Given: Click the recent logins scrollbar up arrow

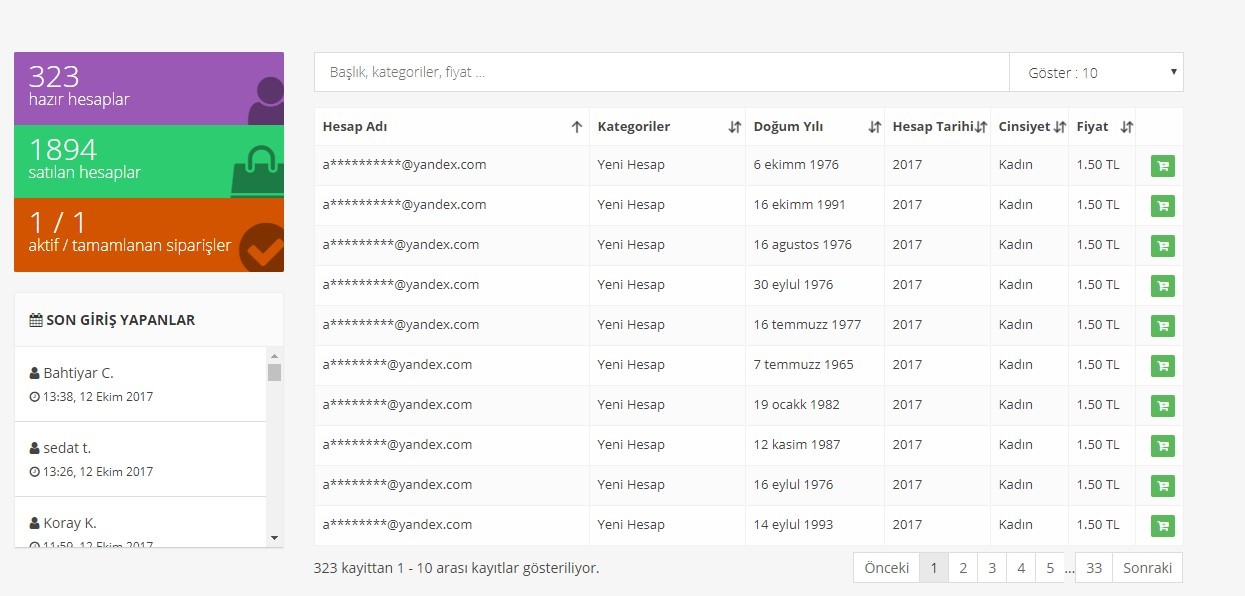Looking at the screenshot, I should tap(274, 355).
